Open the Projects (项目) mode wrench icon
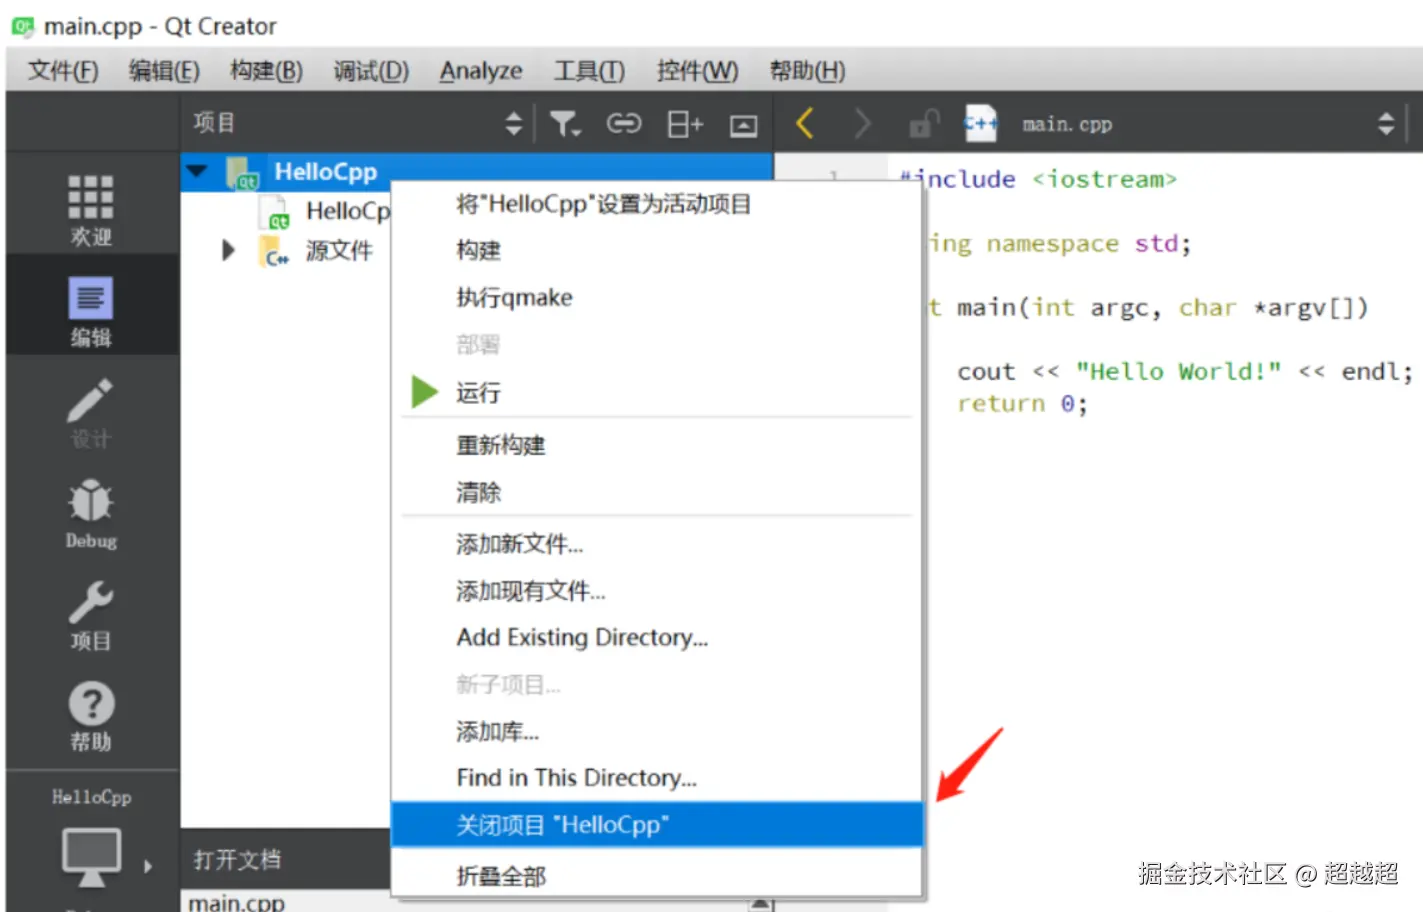1423x912 pixels. tap(90, 602)
